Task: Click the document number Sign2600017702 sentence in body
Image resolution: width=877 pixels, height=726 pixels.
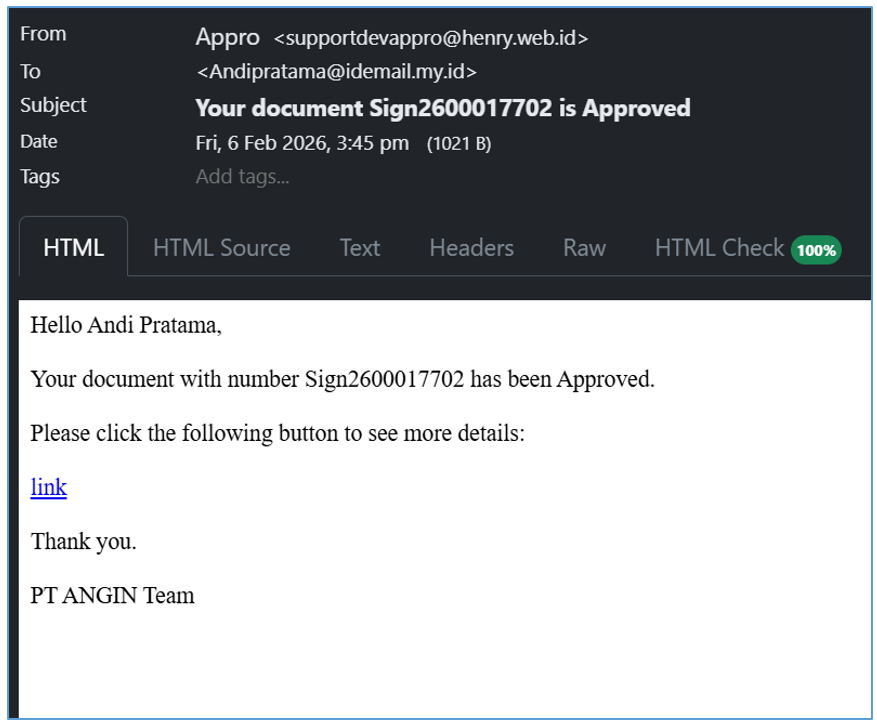Action: click(x=342, y=379)
